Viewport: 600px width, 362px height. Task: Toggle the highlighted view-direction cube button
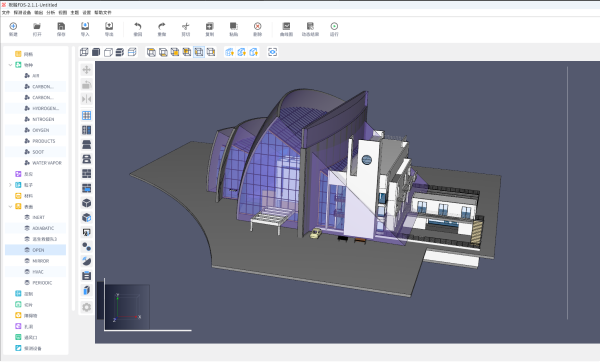[x=199, y=52]
